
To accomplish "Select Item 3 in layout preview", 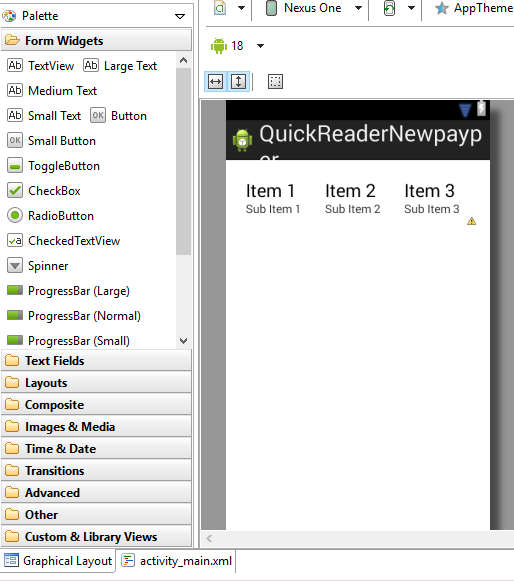I will (x=429, y=191).
